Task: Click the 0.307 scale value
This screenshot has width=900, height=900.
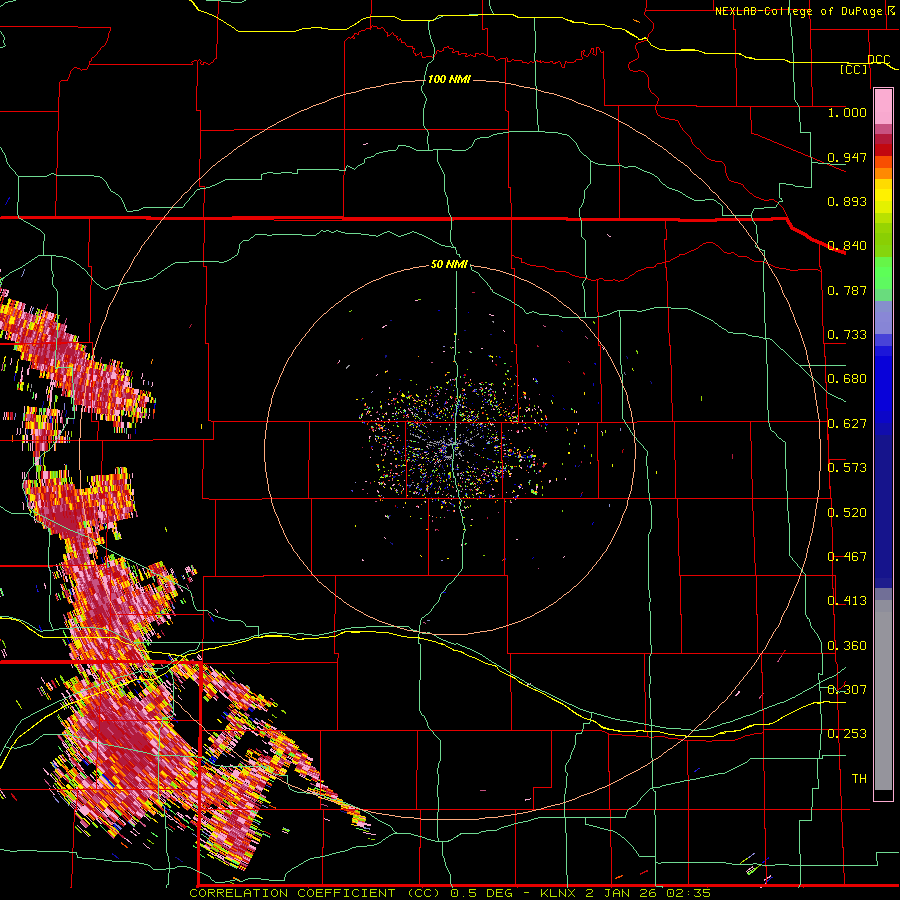Action: (x=847, y=690)
